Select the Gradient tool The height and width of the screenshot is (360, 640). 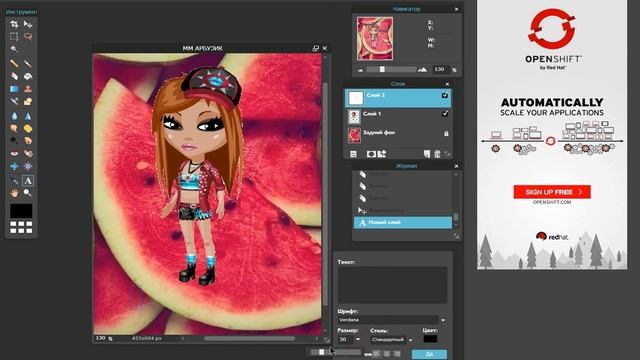click(14, 89)
